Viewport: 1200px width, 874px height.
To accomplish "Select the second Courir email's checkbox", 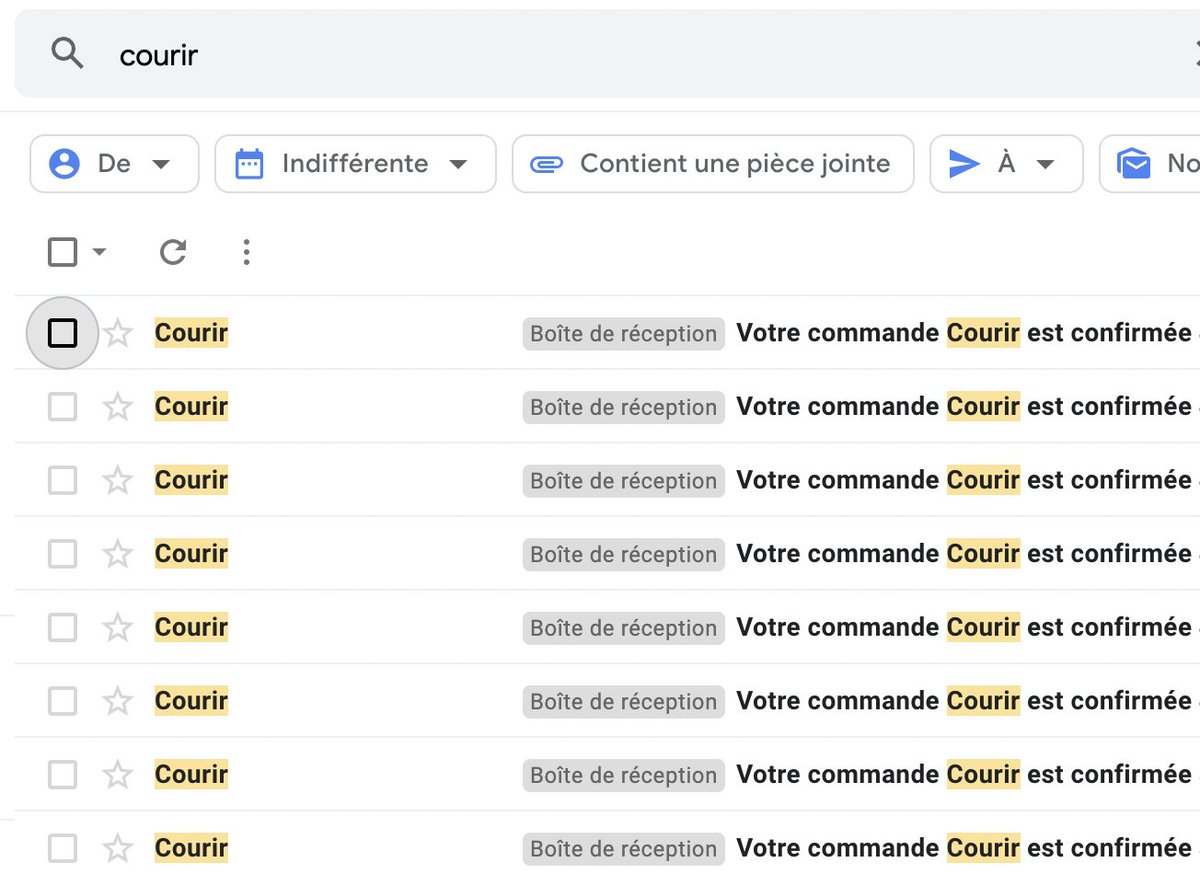I will (63, 407).
